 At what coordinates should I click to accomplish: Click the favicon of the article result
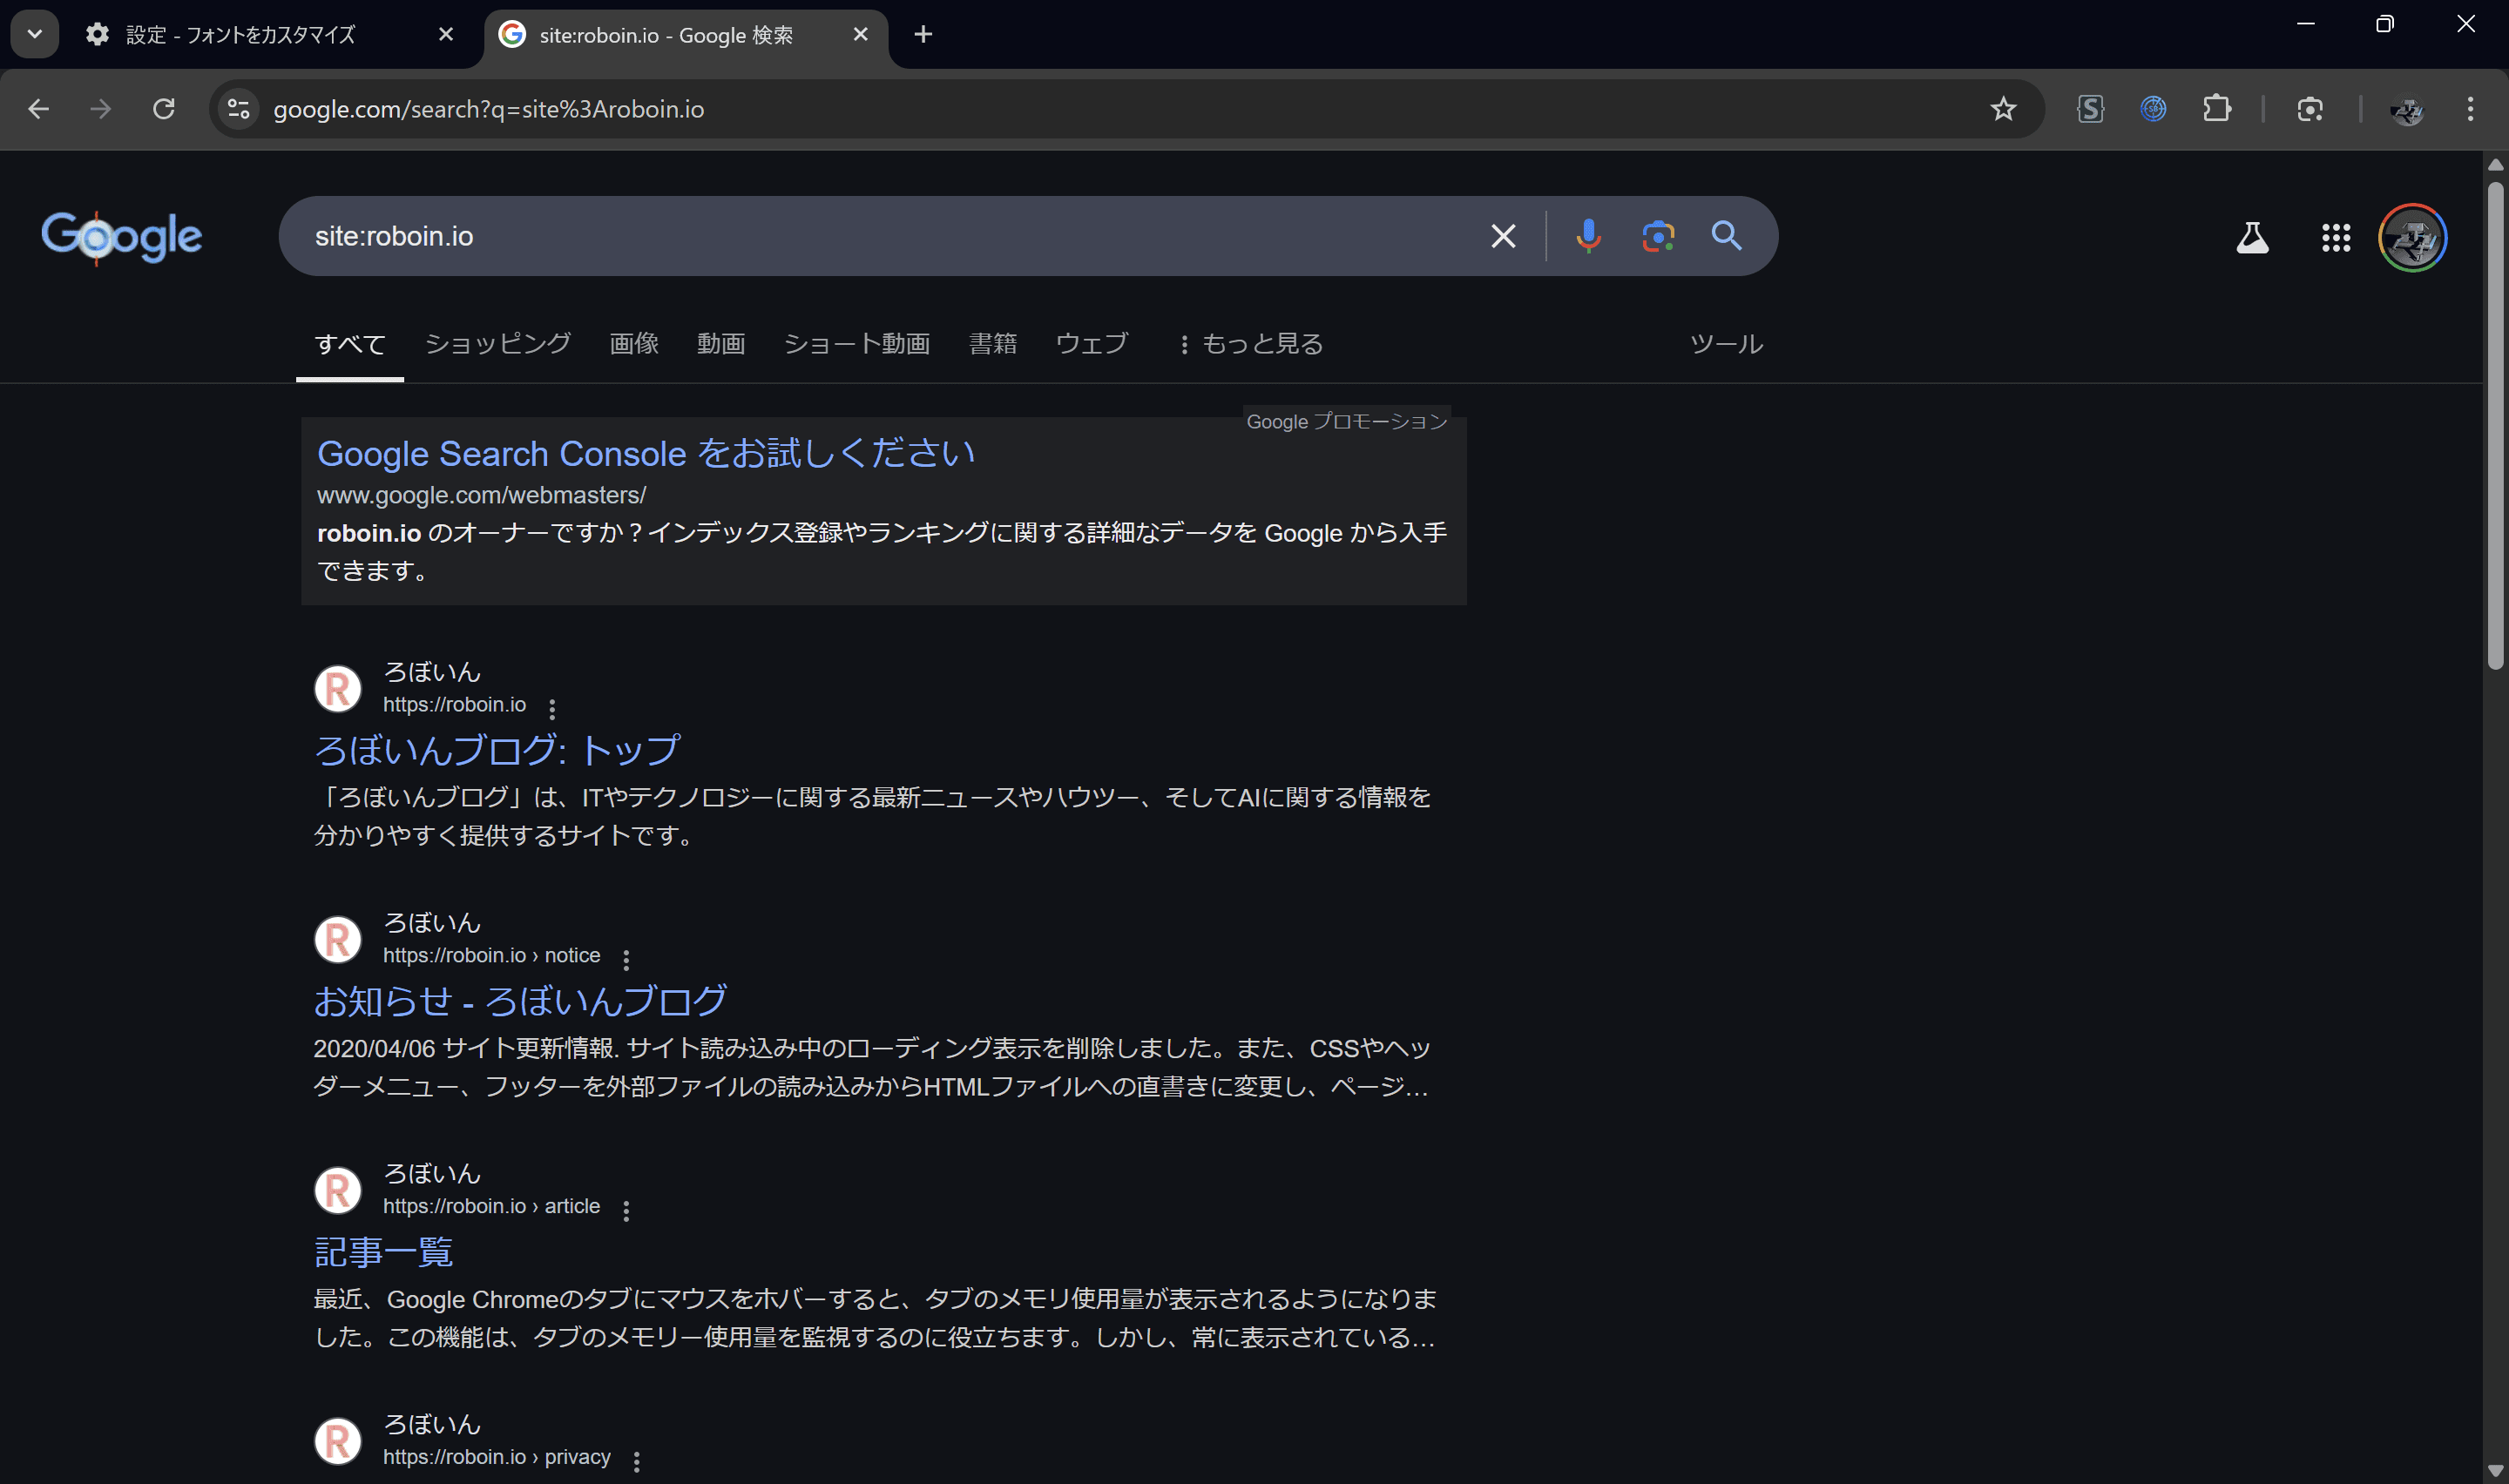coord(338,1191)
